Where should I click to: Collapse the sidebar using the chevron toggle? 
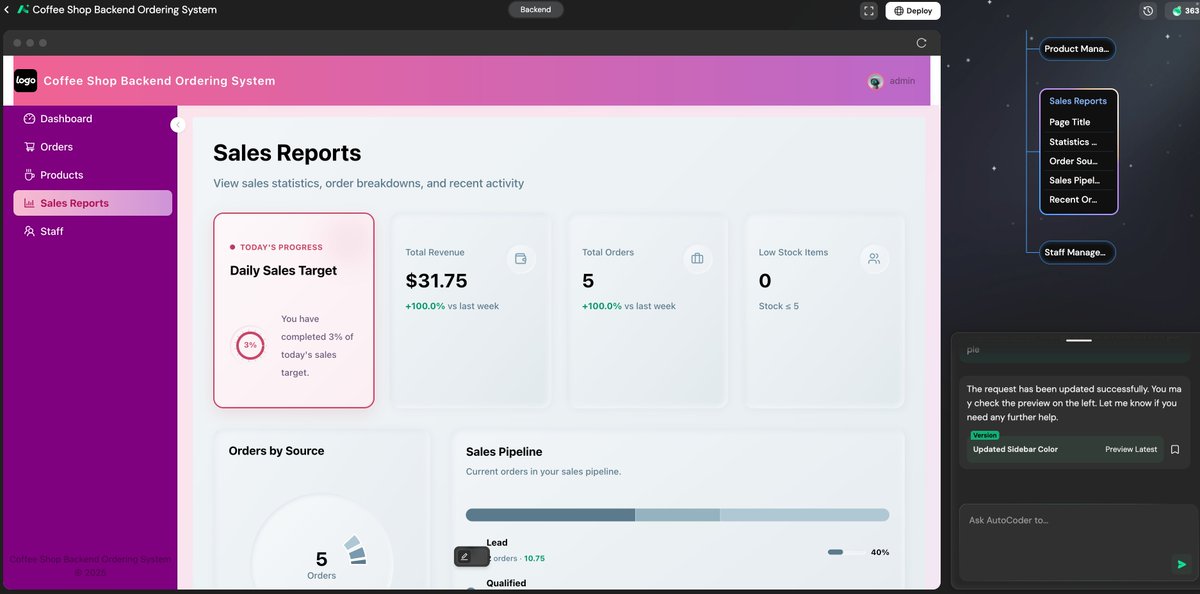coord(178,125)
